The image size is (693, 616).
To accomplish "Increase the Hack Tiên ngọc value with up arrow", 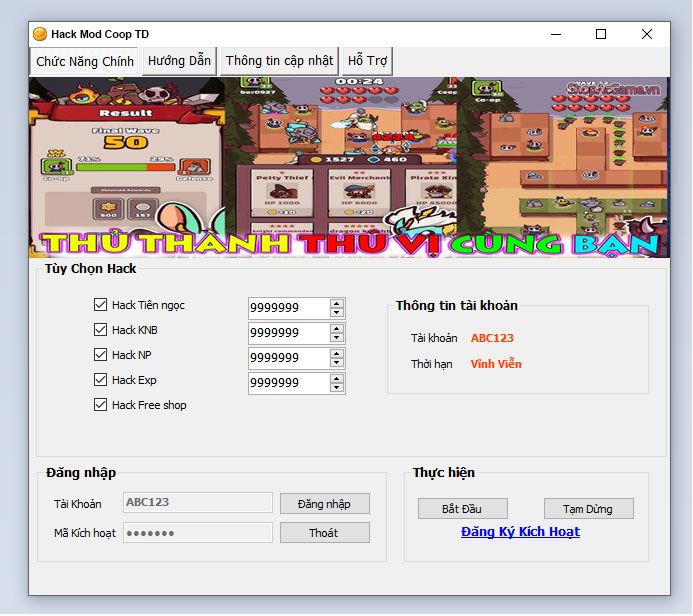I will click(337, 304).
